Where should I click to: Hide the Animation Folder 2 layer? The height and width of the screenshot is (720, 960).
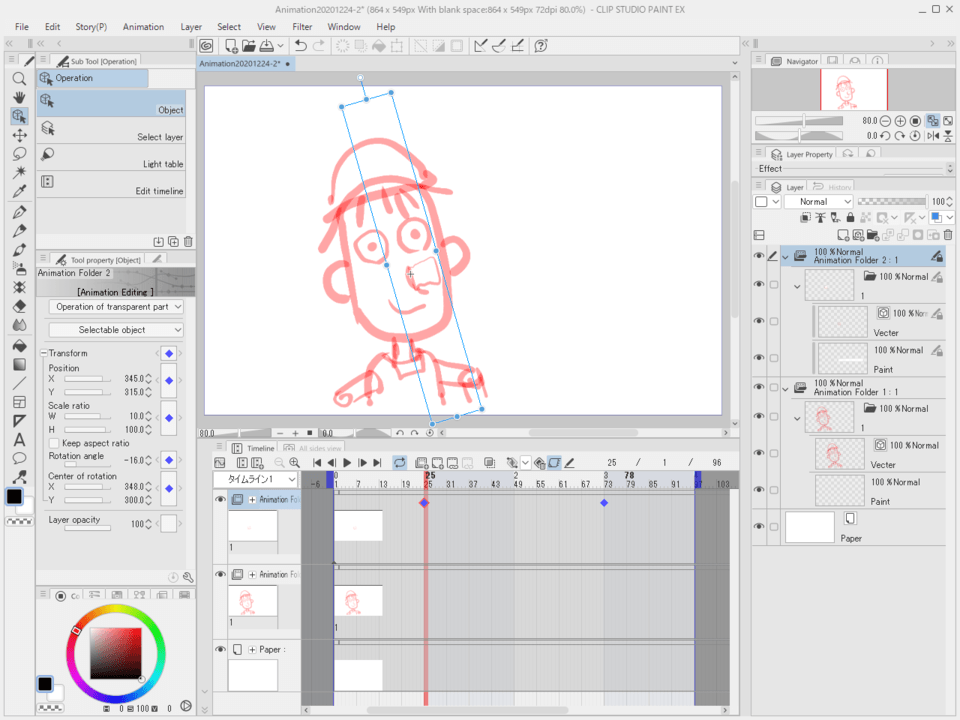point(759,256)
